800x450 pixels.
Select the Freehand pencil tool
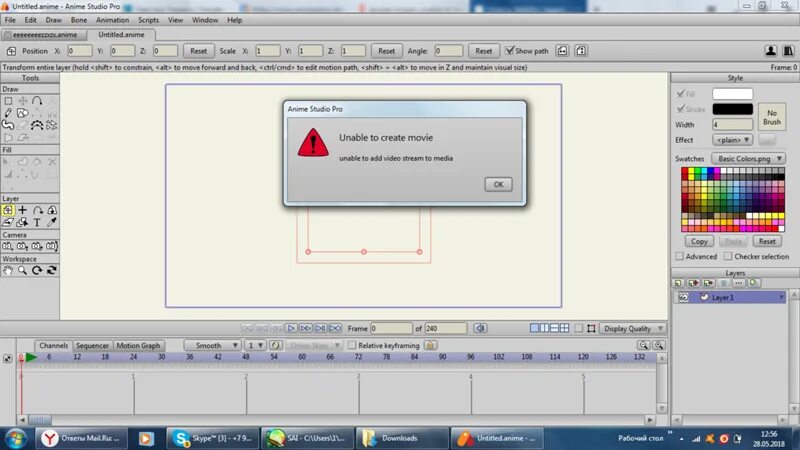(x=8, y=113)
